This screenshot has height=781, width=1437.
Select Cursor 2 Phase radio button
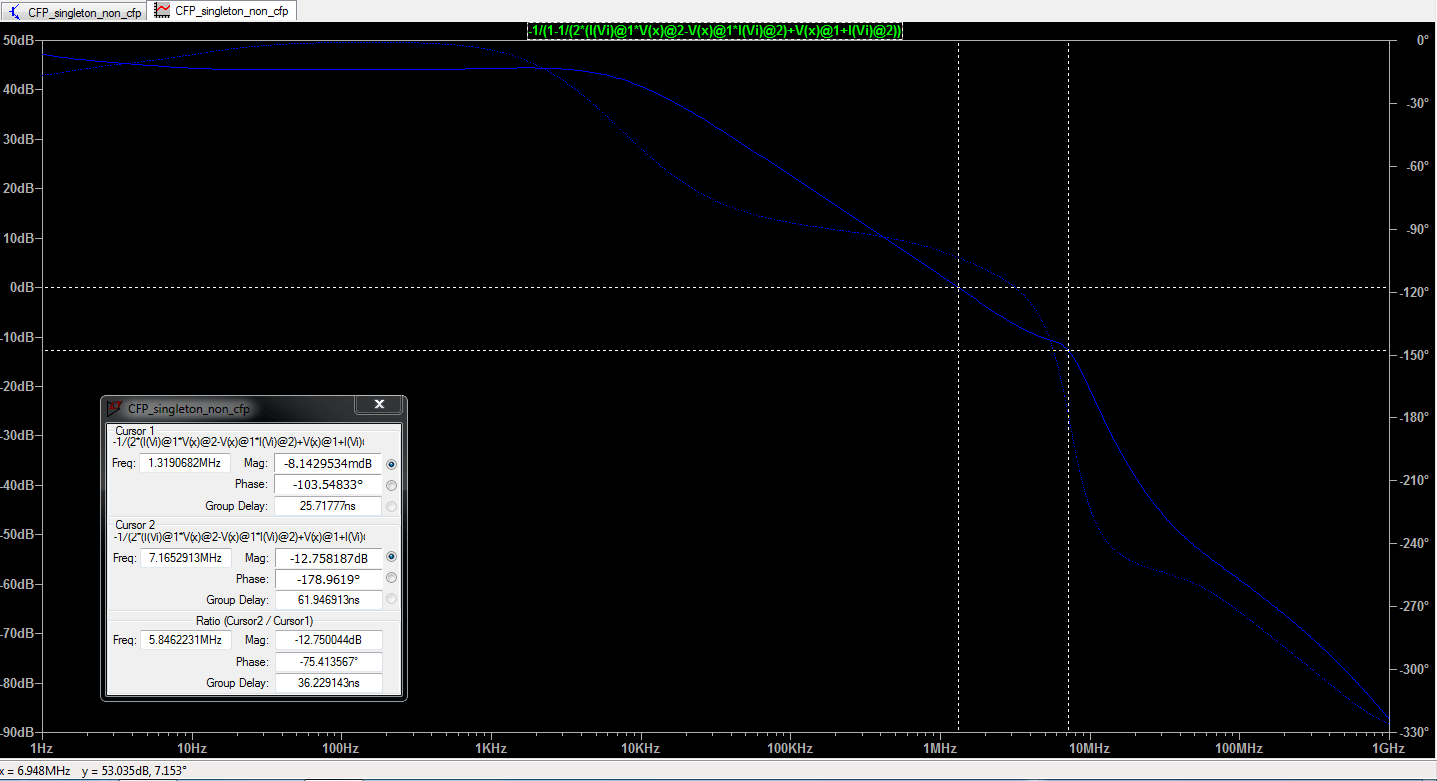point(391,578)
